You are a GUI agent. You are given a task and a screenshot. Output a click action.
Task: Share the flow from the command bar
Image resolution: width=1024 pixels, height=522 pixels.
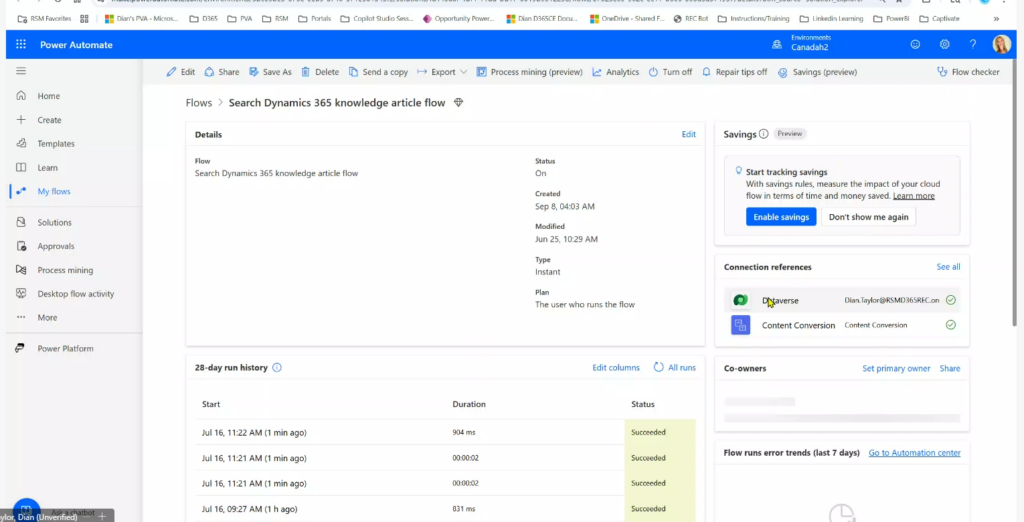[222, 72]
